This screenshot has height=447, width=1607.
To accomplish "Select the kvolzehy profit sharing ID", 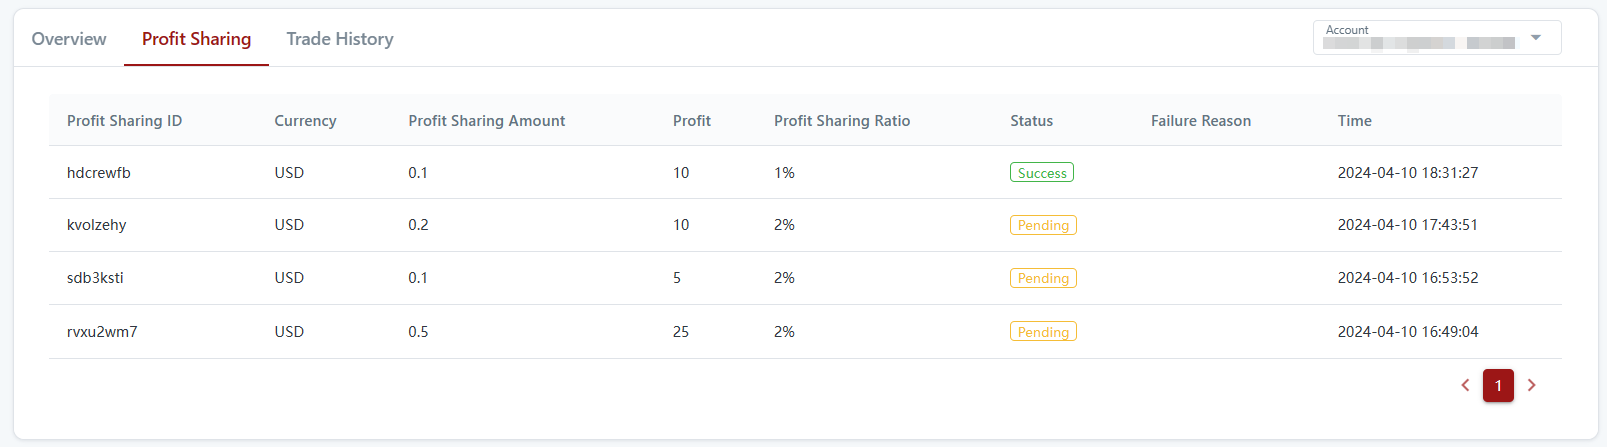I will (x=97, y=225).
